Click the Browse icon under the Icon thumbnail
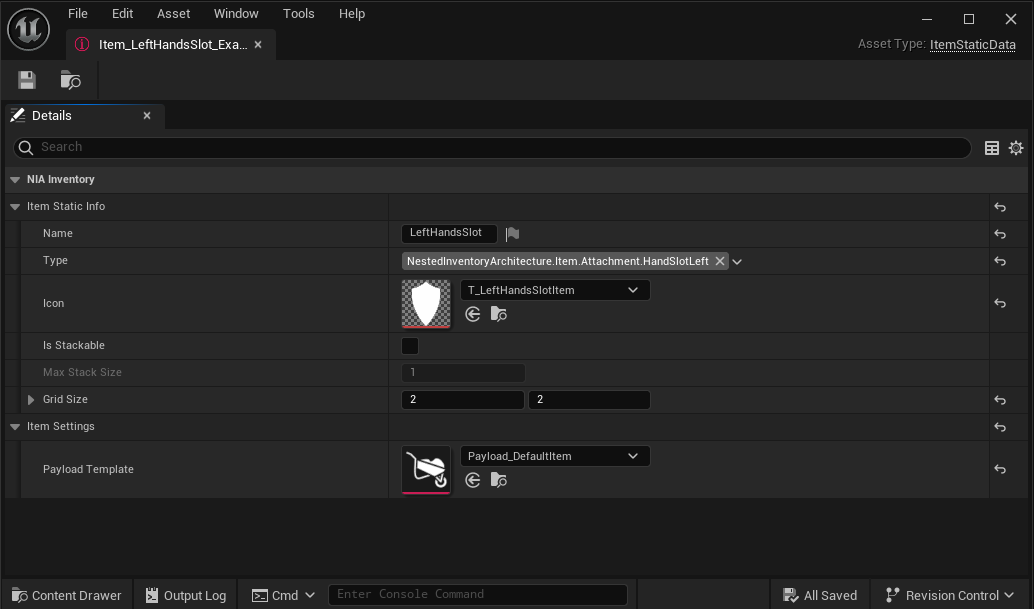 [x=497, y=313]
